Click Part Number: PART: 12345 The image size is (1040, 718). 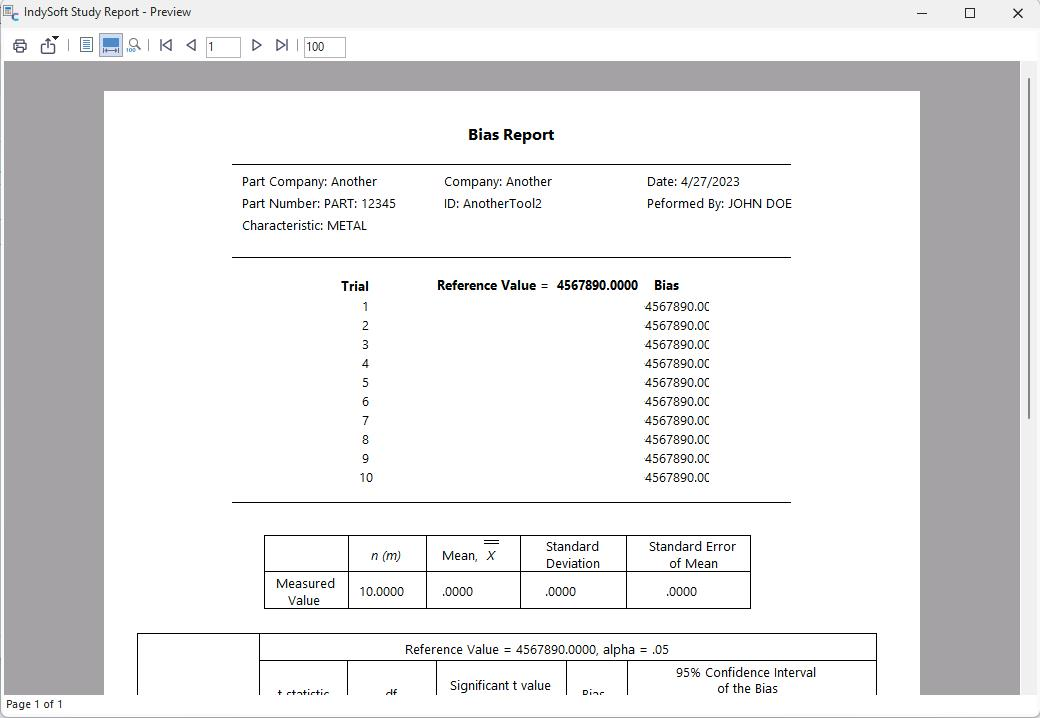point(318,204)
